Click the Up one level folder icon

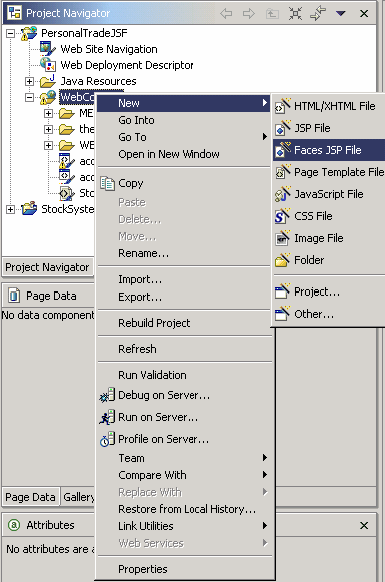click(x=272, y=14)
